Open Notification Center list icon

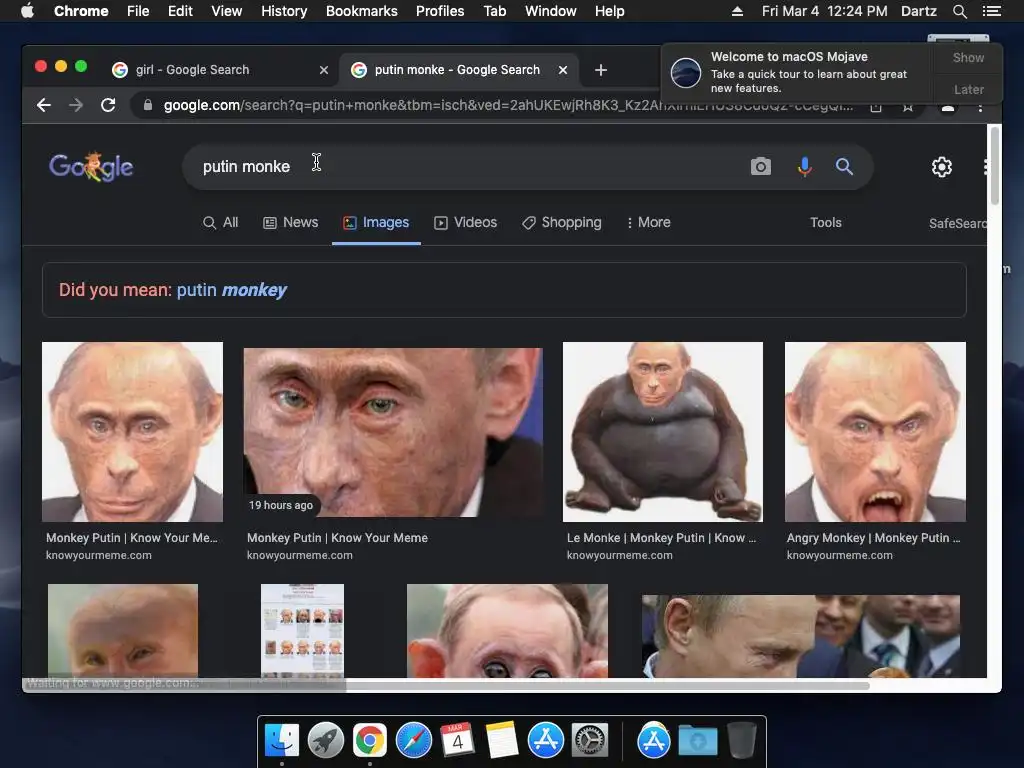(991, 11)
